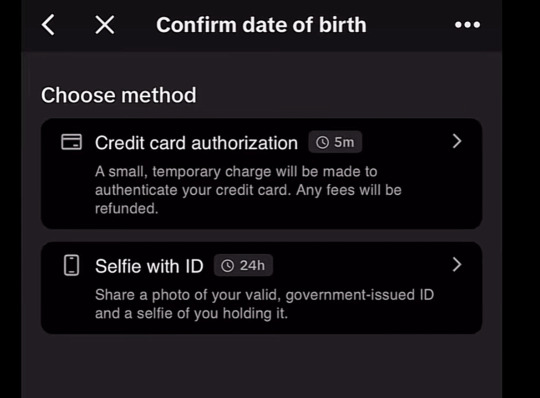This screenshot has width=540, height=398.
Task: Expand Credit card authorization via its chevron
Action: [x=457, y=141]
